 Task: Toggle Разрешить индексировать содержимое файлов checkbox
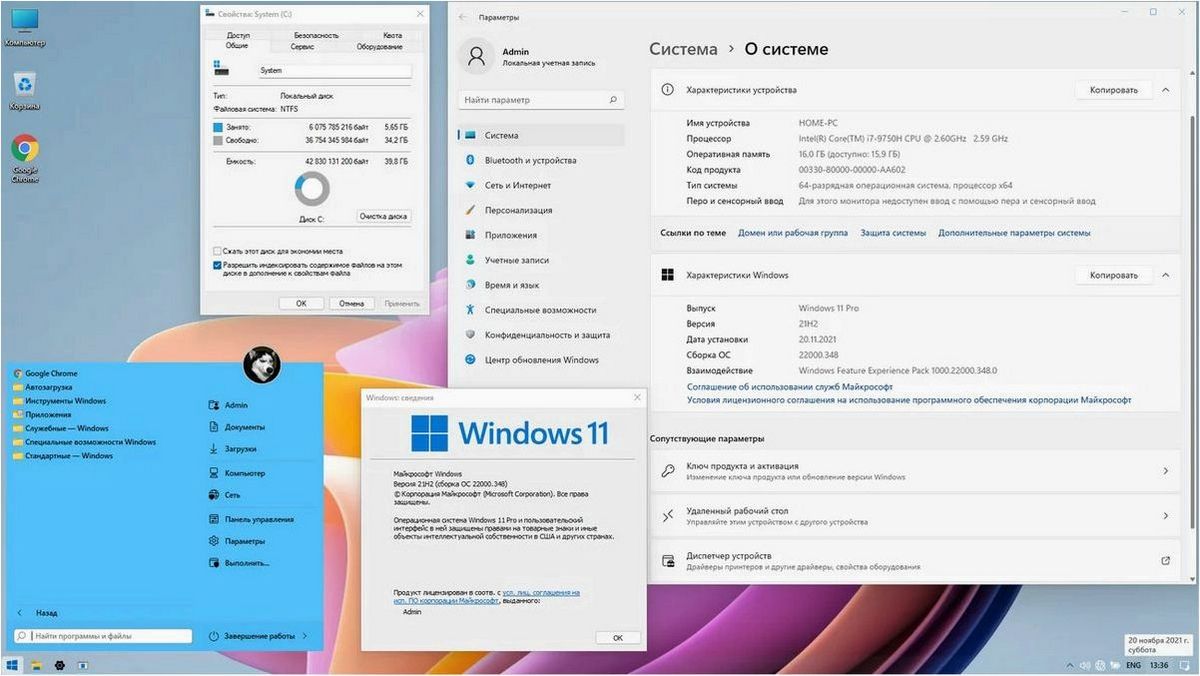point(218,265)
